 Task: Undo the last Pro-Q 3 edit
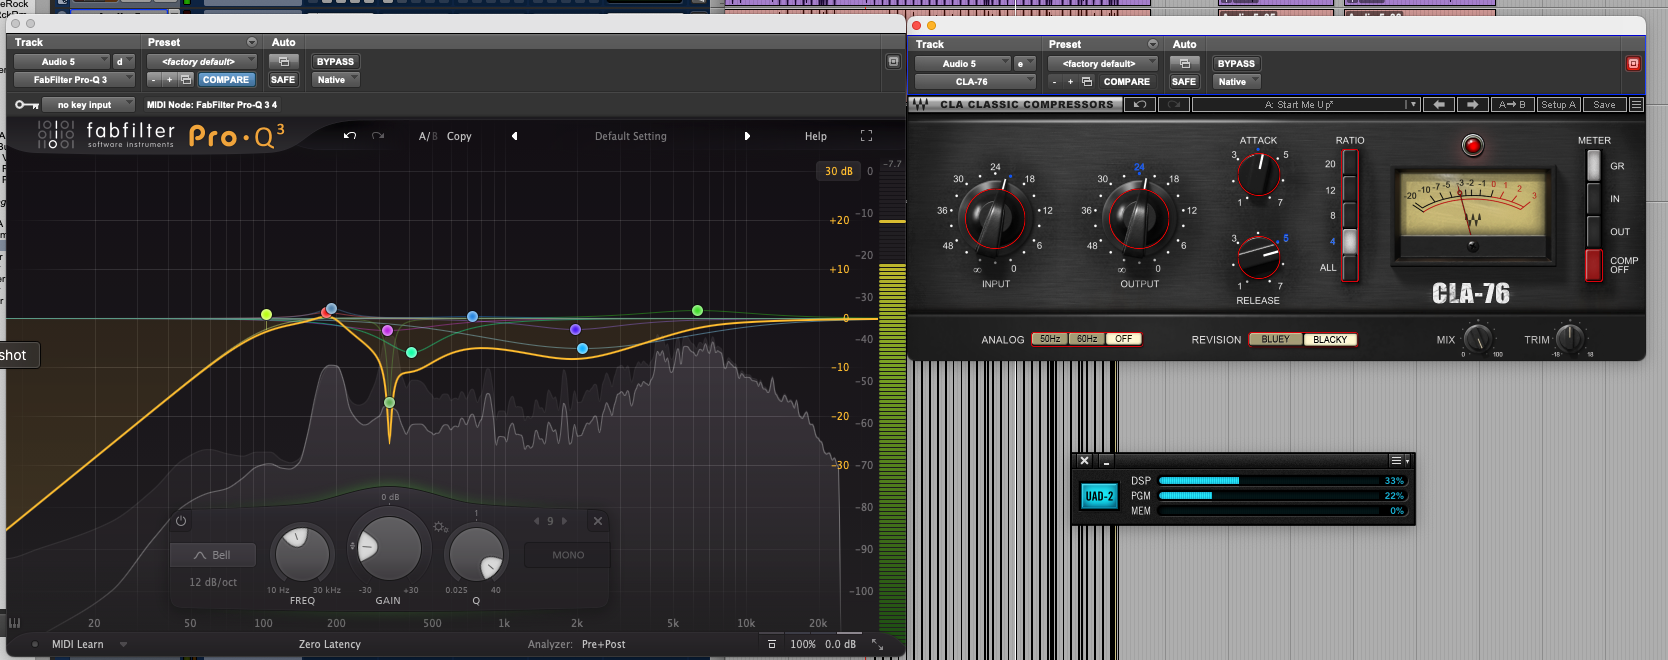tap(350, 136)
